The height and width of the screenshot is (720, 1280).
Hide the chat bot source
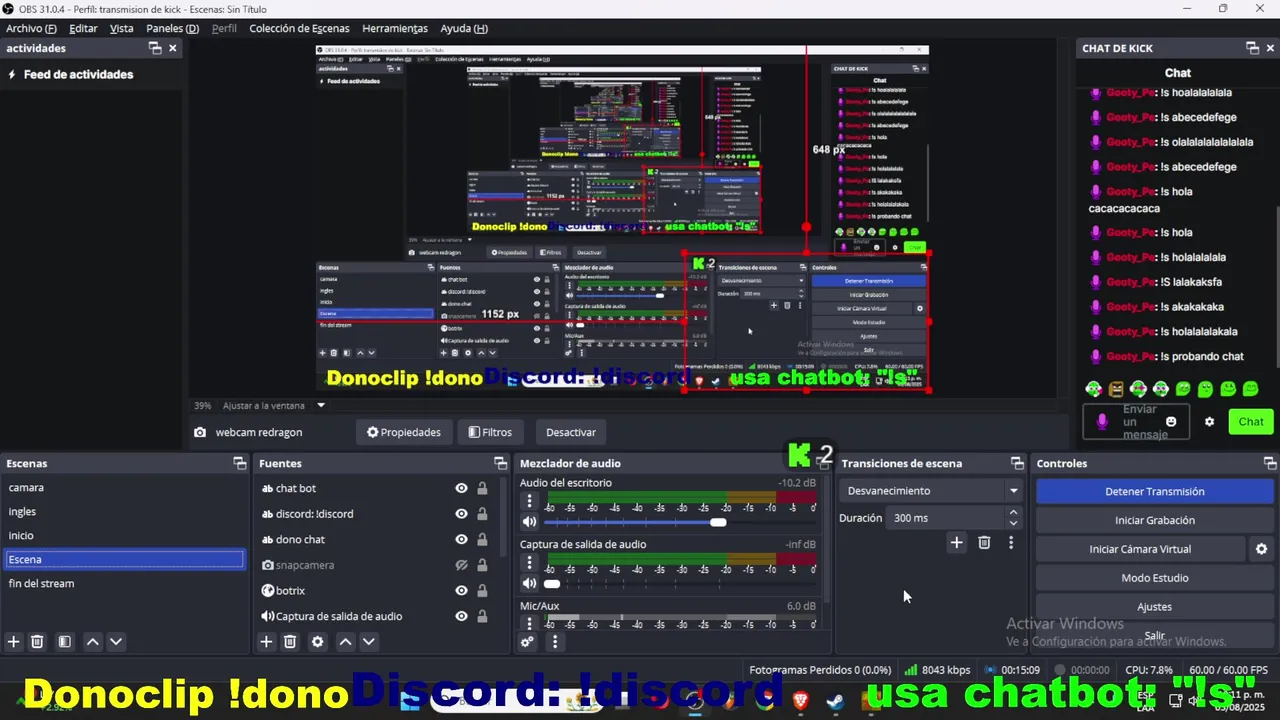pyautogui.click(x=461, y=488)
